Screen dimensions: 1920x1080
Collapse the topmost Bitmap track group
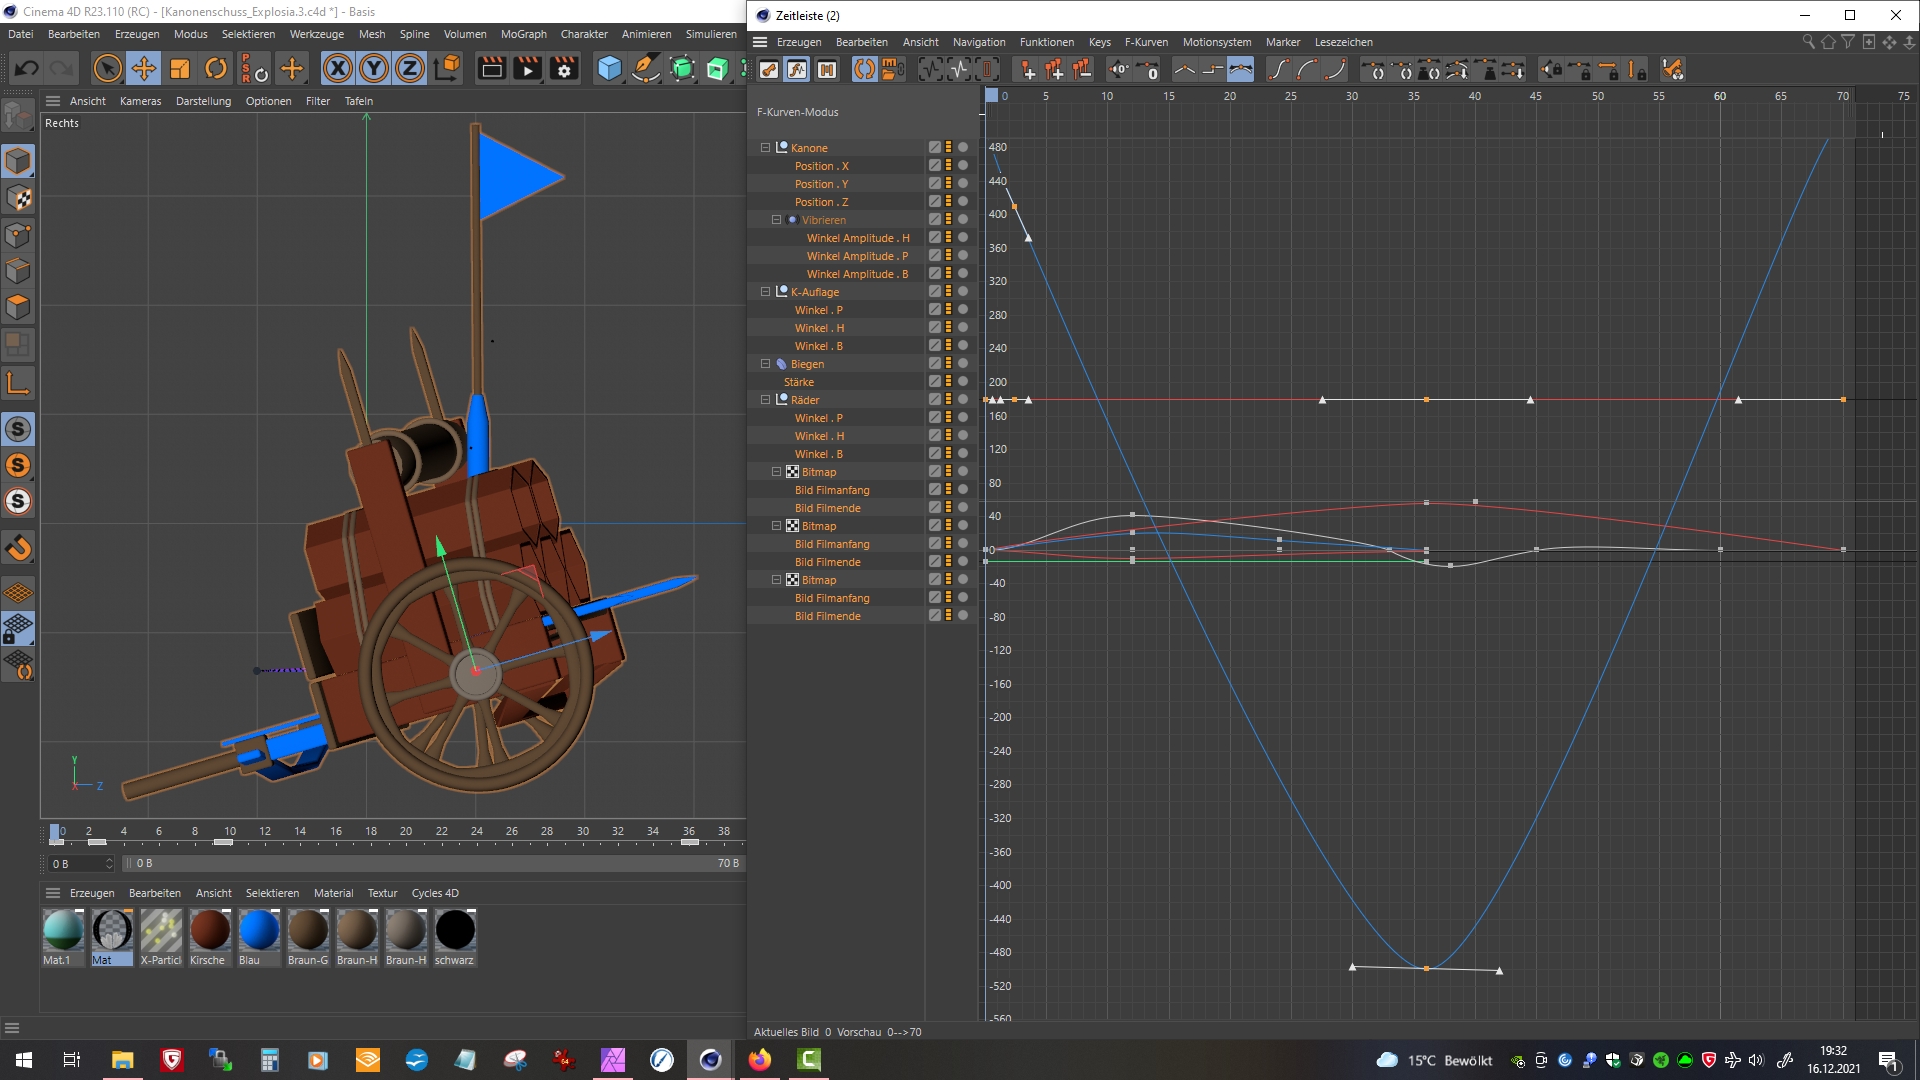(x=776, y=472)
